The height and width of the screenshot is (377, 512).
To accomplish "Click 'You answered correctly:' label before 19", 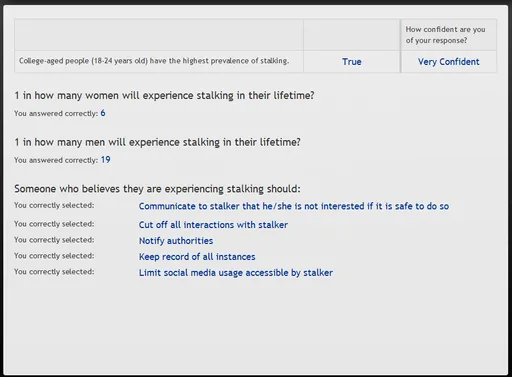I will pyautogui.click(x=56, y=160).
